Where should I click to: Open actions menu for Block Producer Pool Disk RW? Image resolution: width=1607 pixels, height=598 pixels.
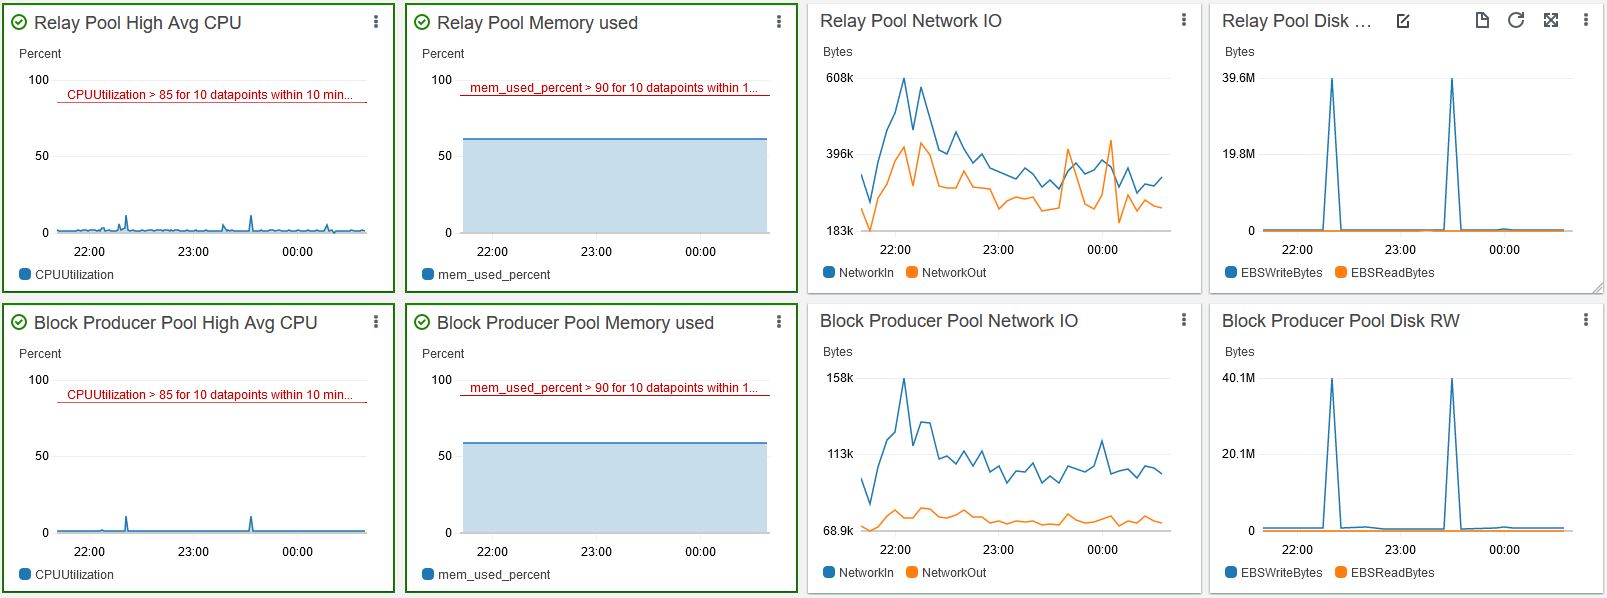(x=1586, y=320)
